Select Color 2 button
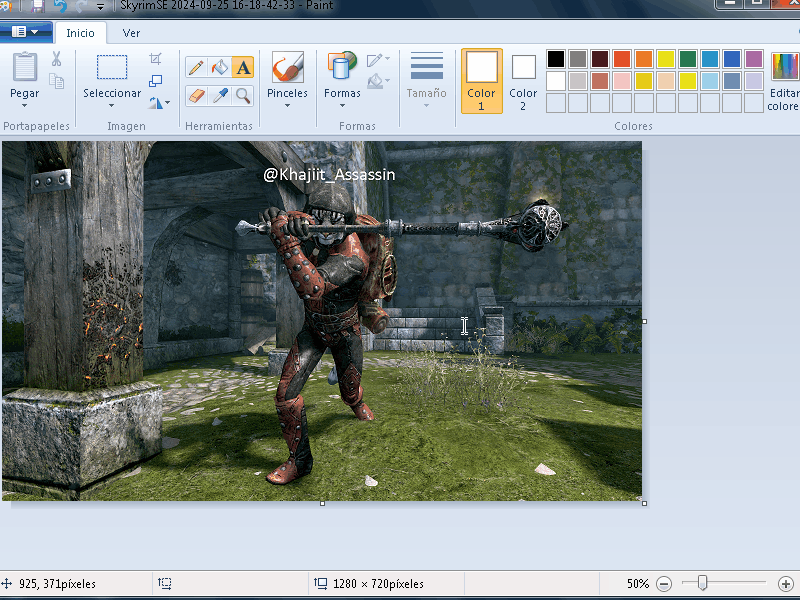 523,81
